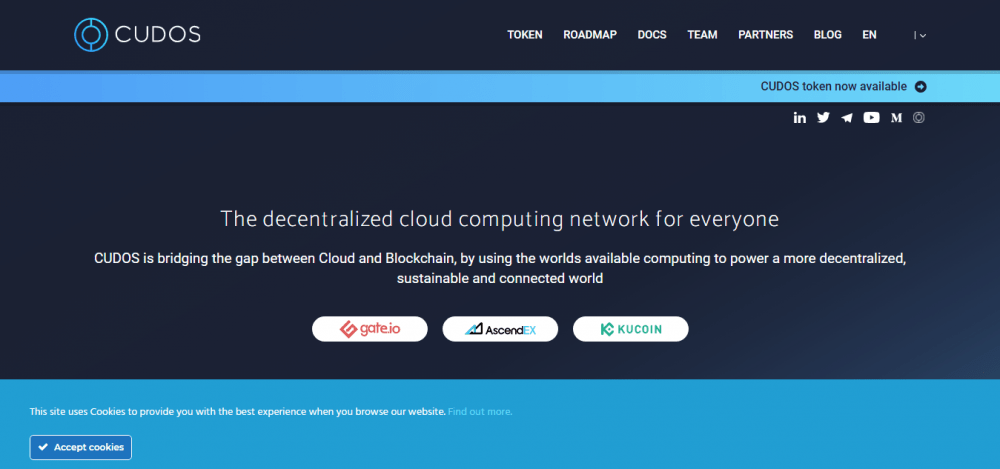Click the headline 'The decentralized cloud computing network for everyone'

click(x=499, y=220)
